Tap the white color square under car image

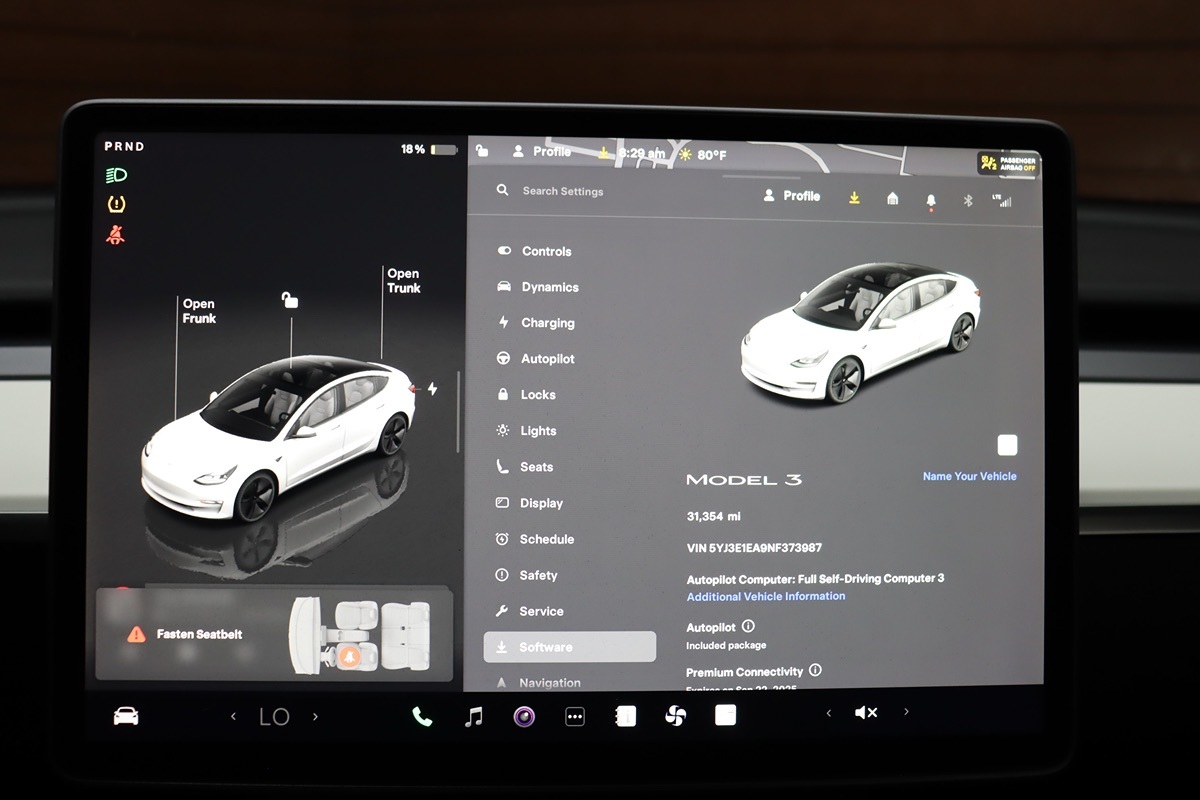coord(1007,445)
